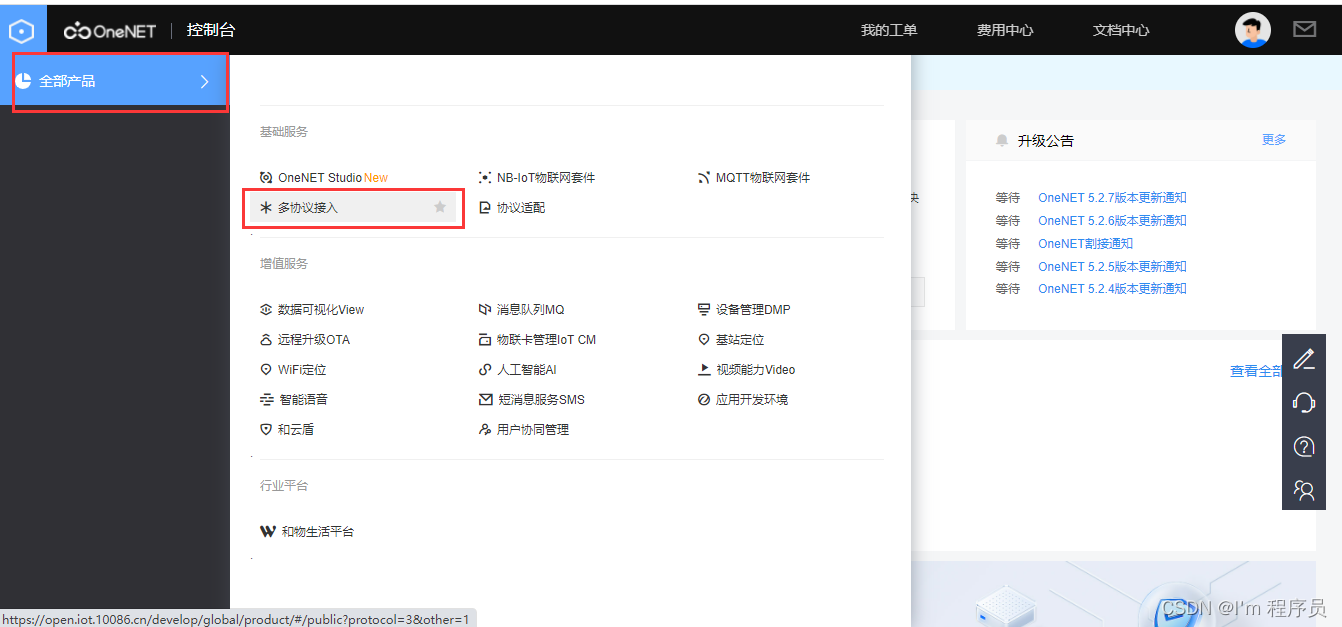Toggle the favorite star next to 多协议接入
Screen dimensions: 1342x627
[439, 207]
